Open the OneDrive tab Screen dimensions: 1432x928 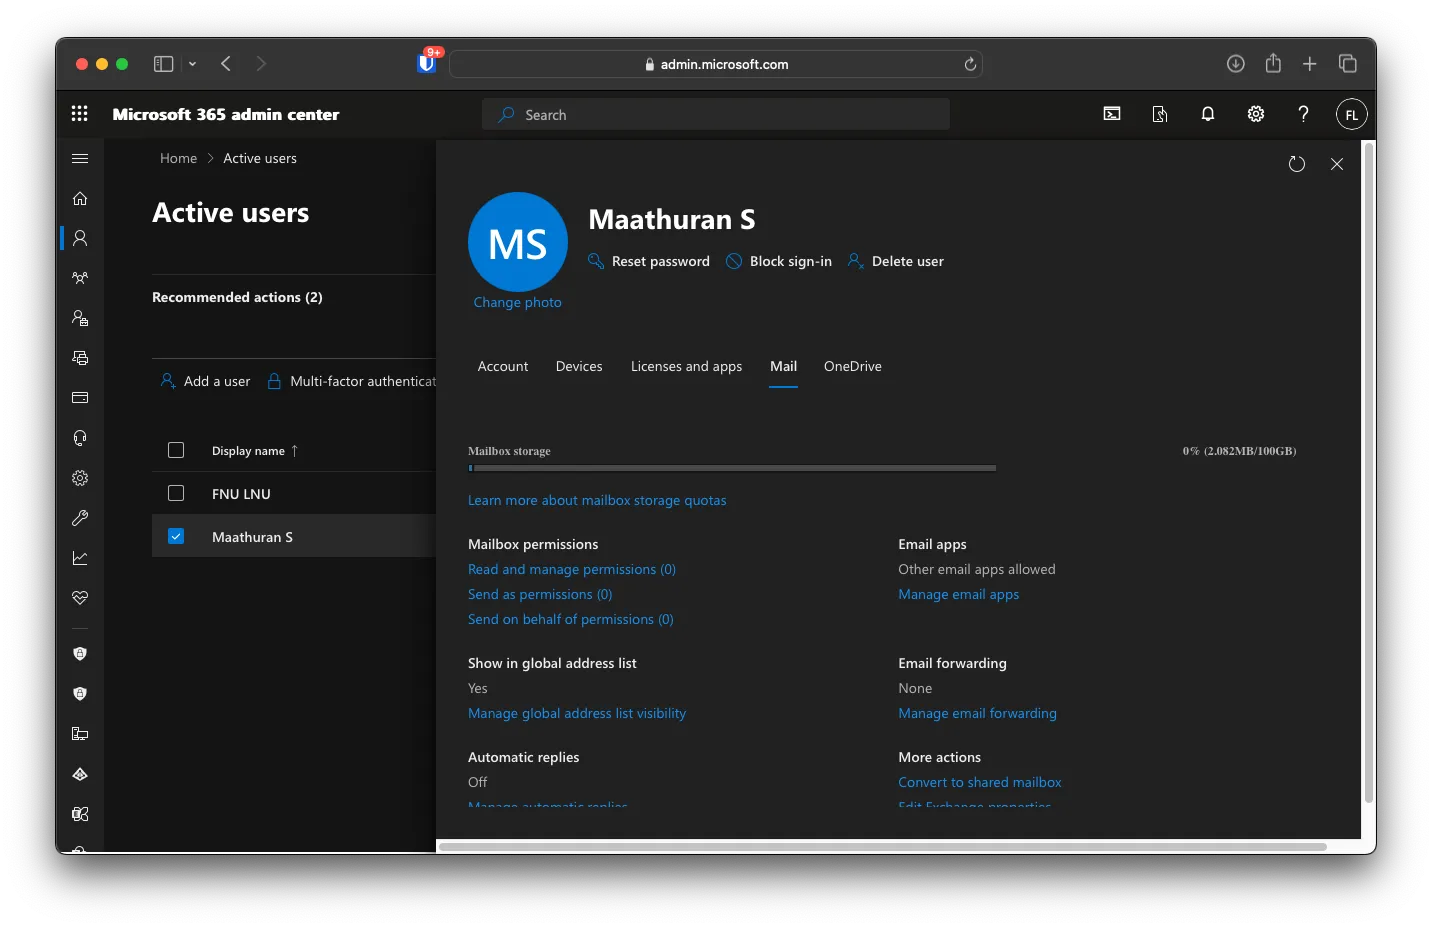click(x=853, y=366)
